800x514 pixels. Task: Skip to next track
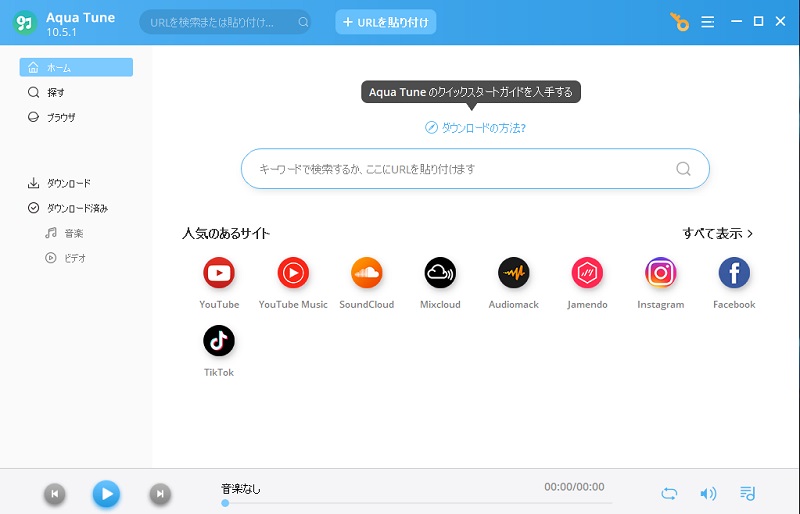click(160, 494)
